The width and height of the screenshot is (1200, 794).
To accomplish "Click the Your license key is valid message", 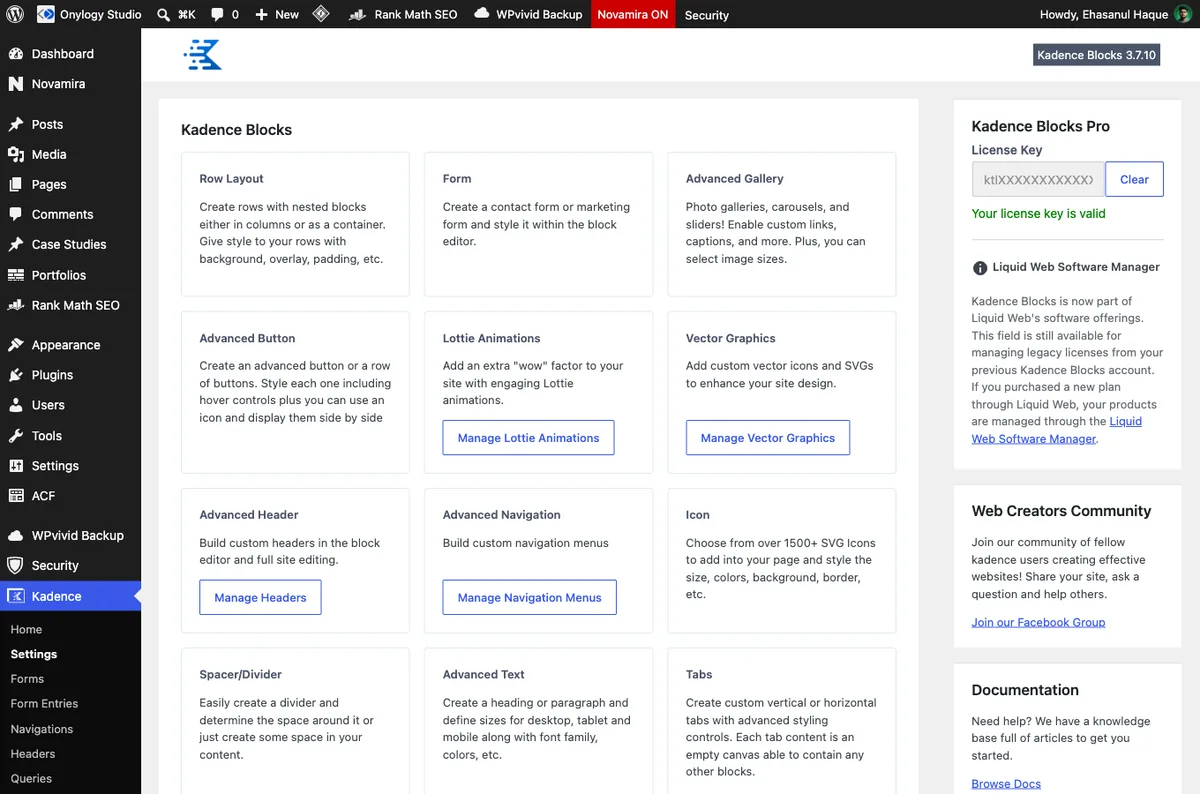I will (1038, 213).
